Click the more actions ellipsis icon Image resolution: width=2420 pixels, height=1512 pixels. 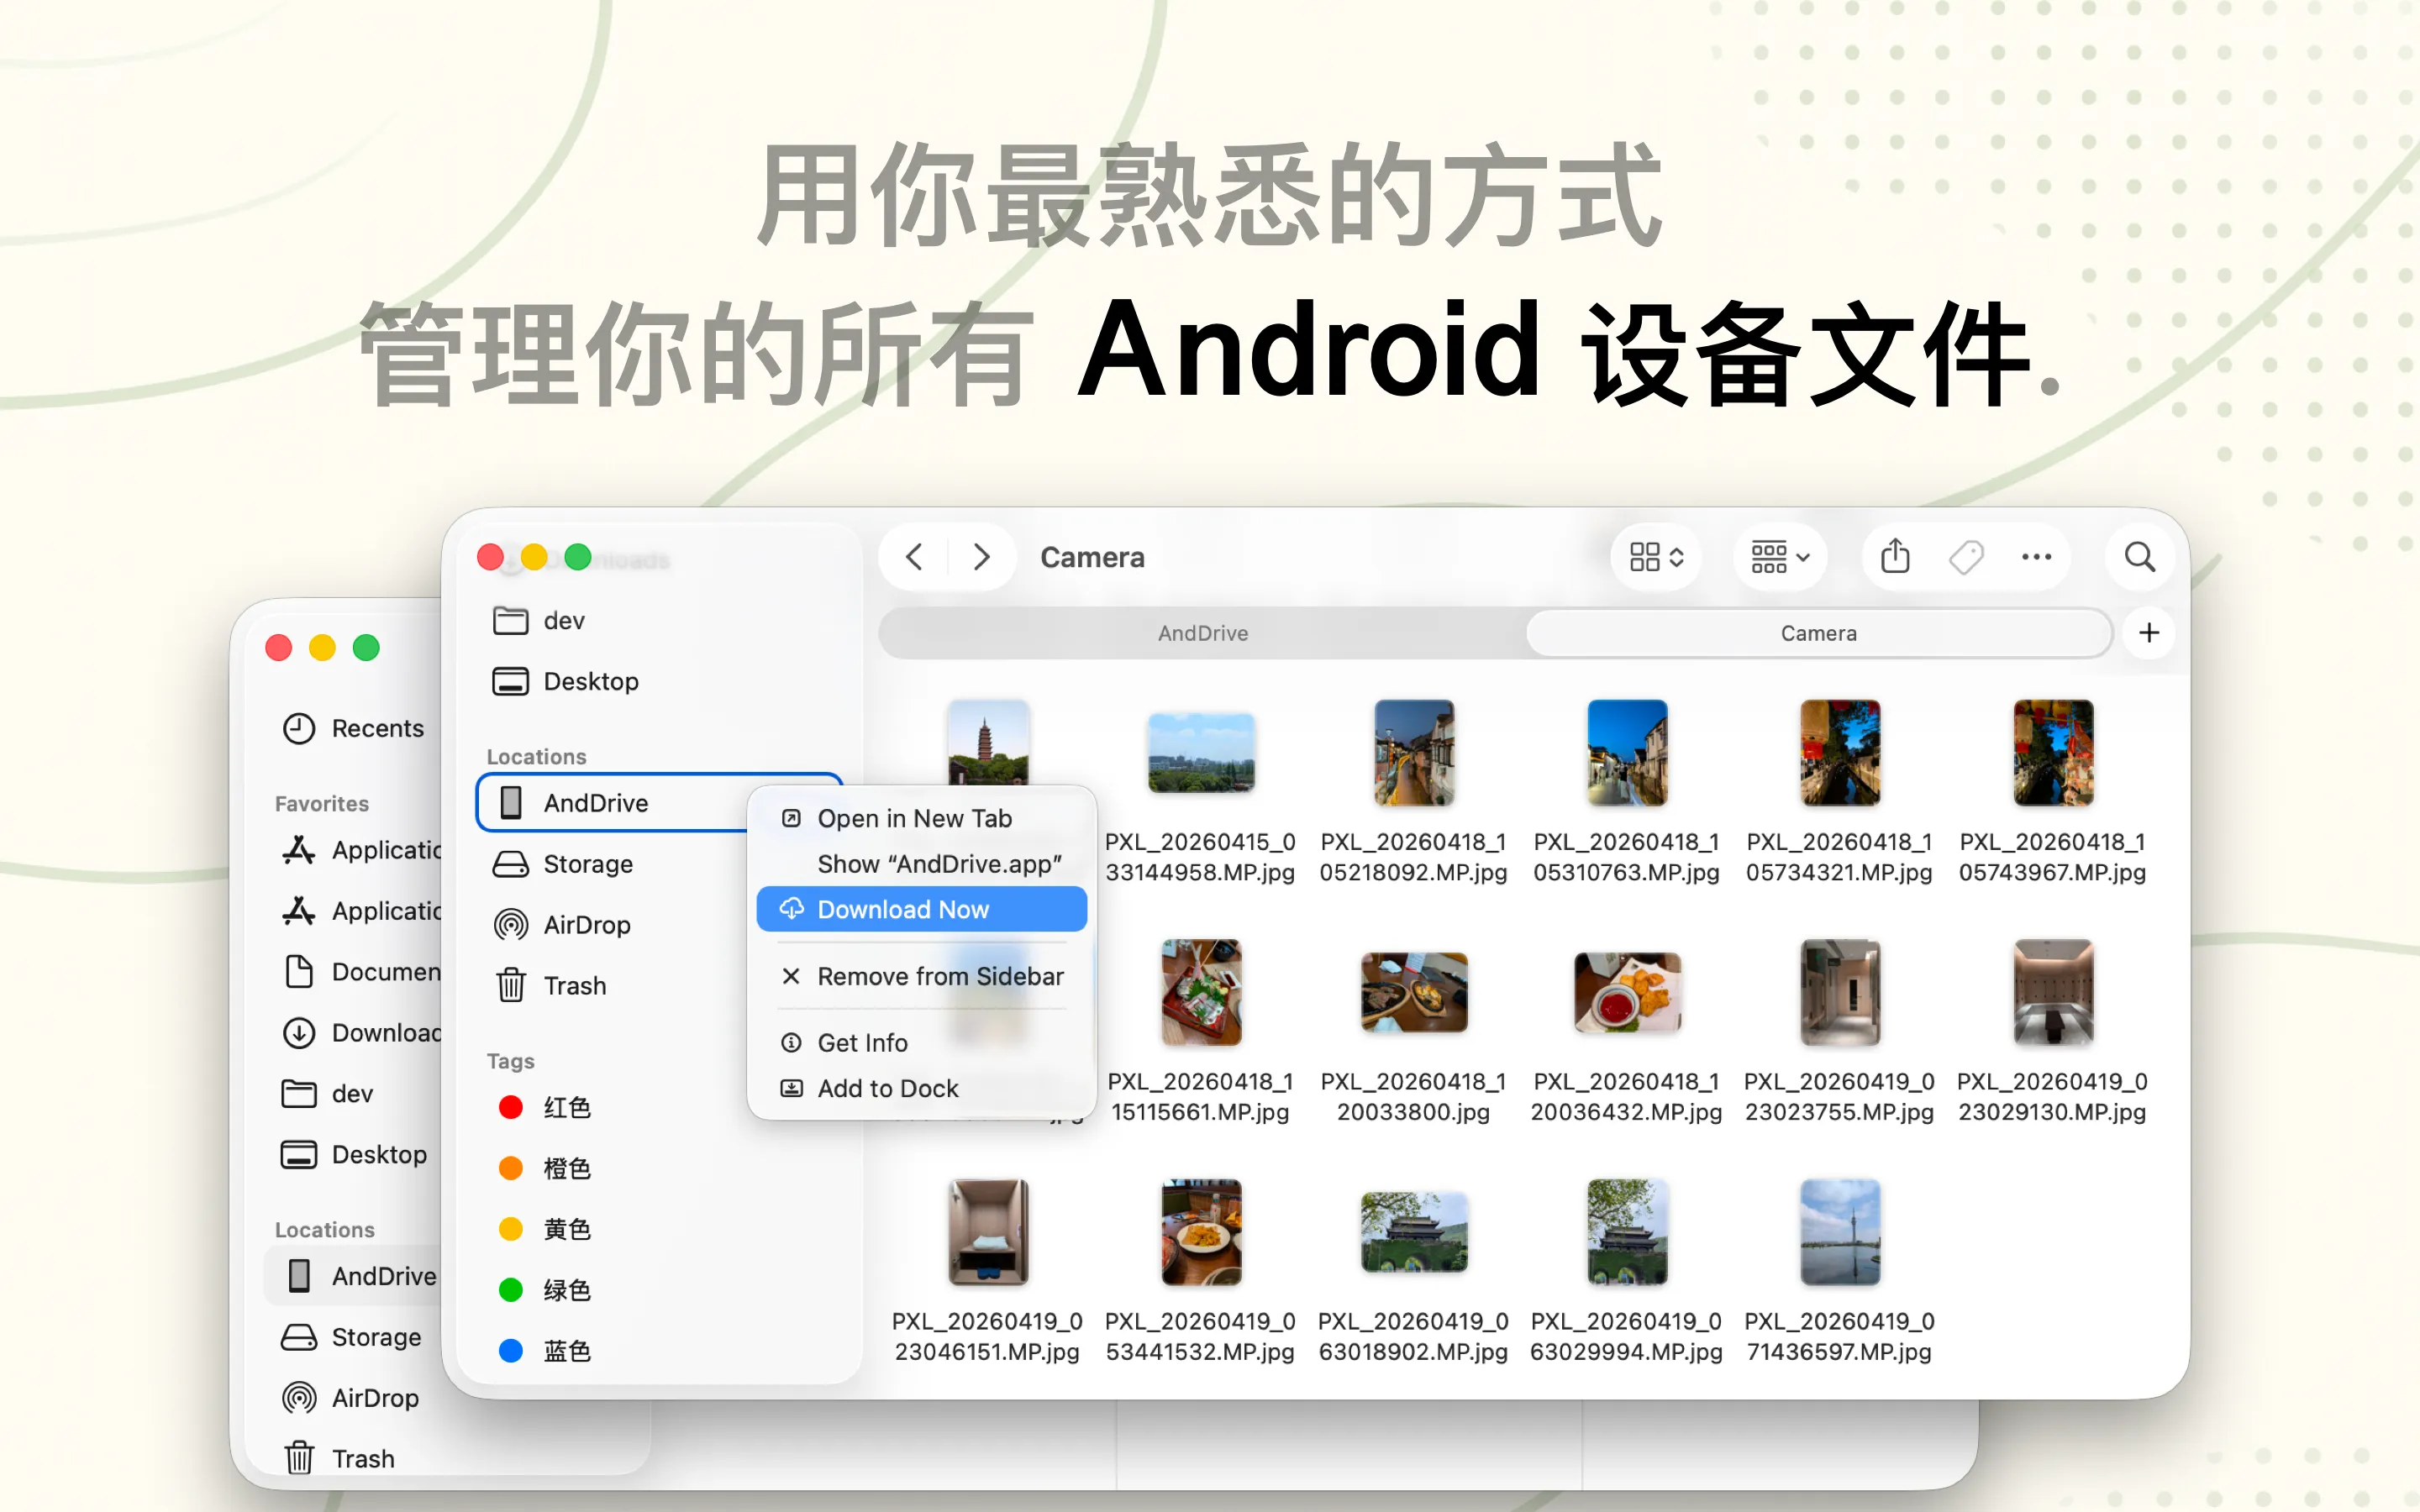coord(2036,557)
